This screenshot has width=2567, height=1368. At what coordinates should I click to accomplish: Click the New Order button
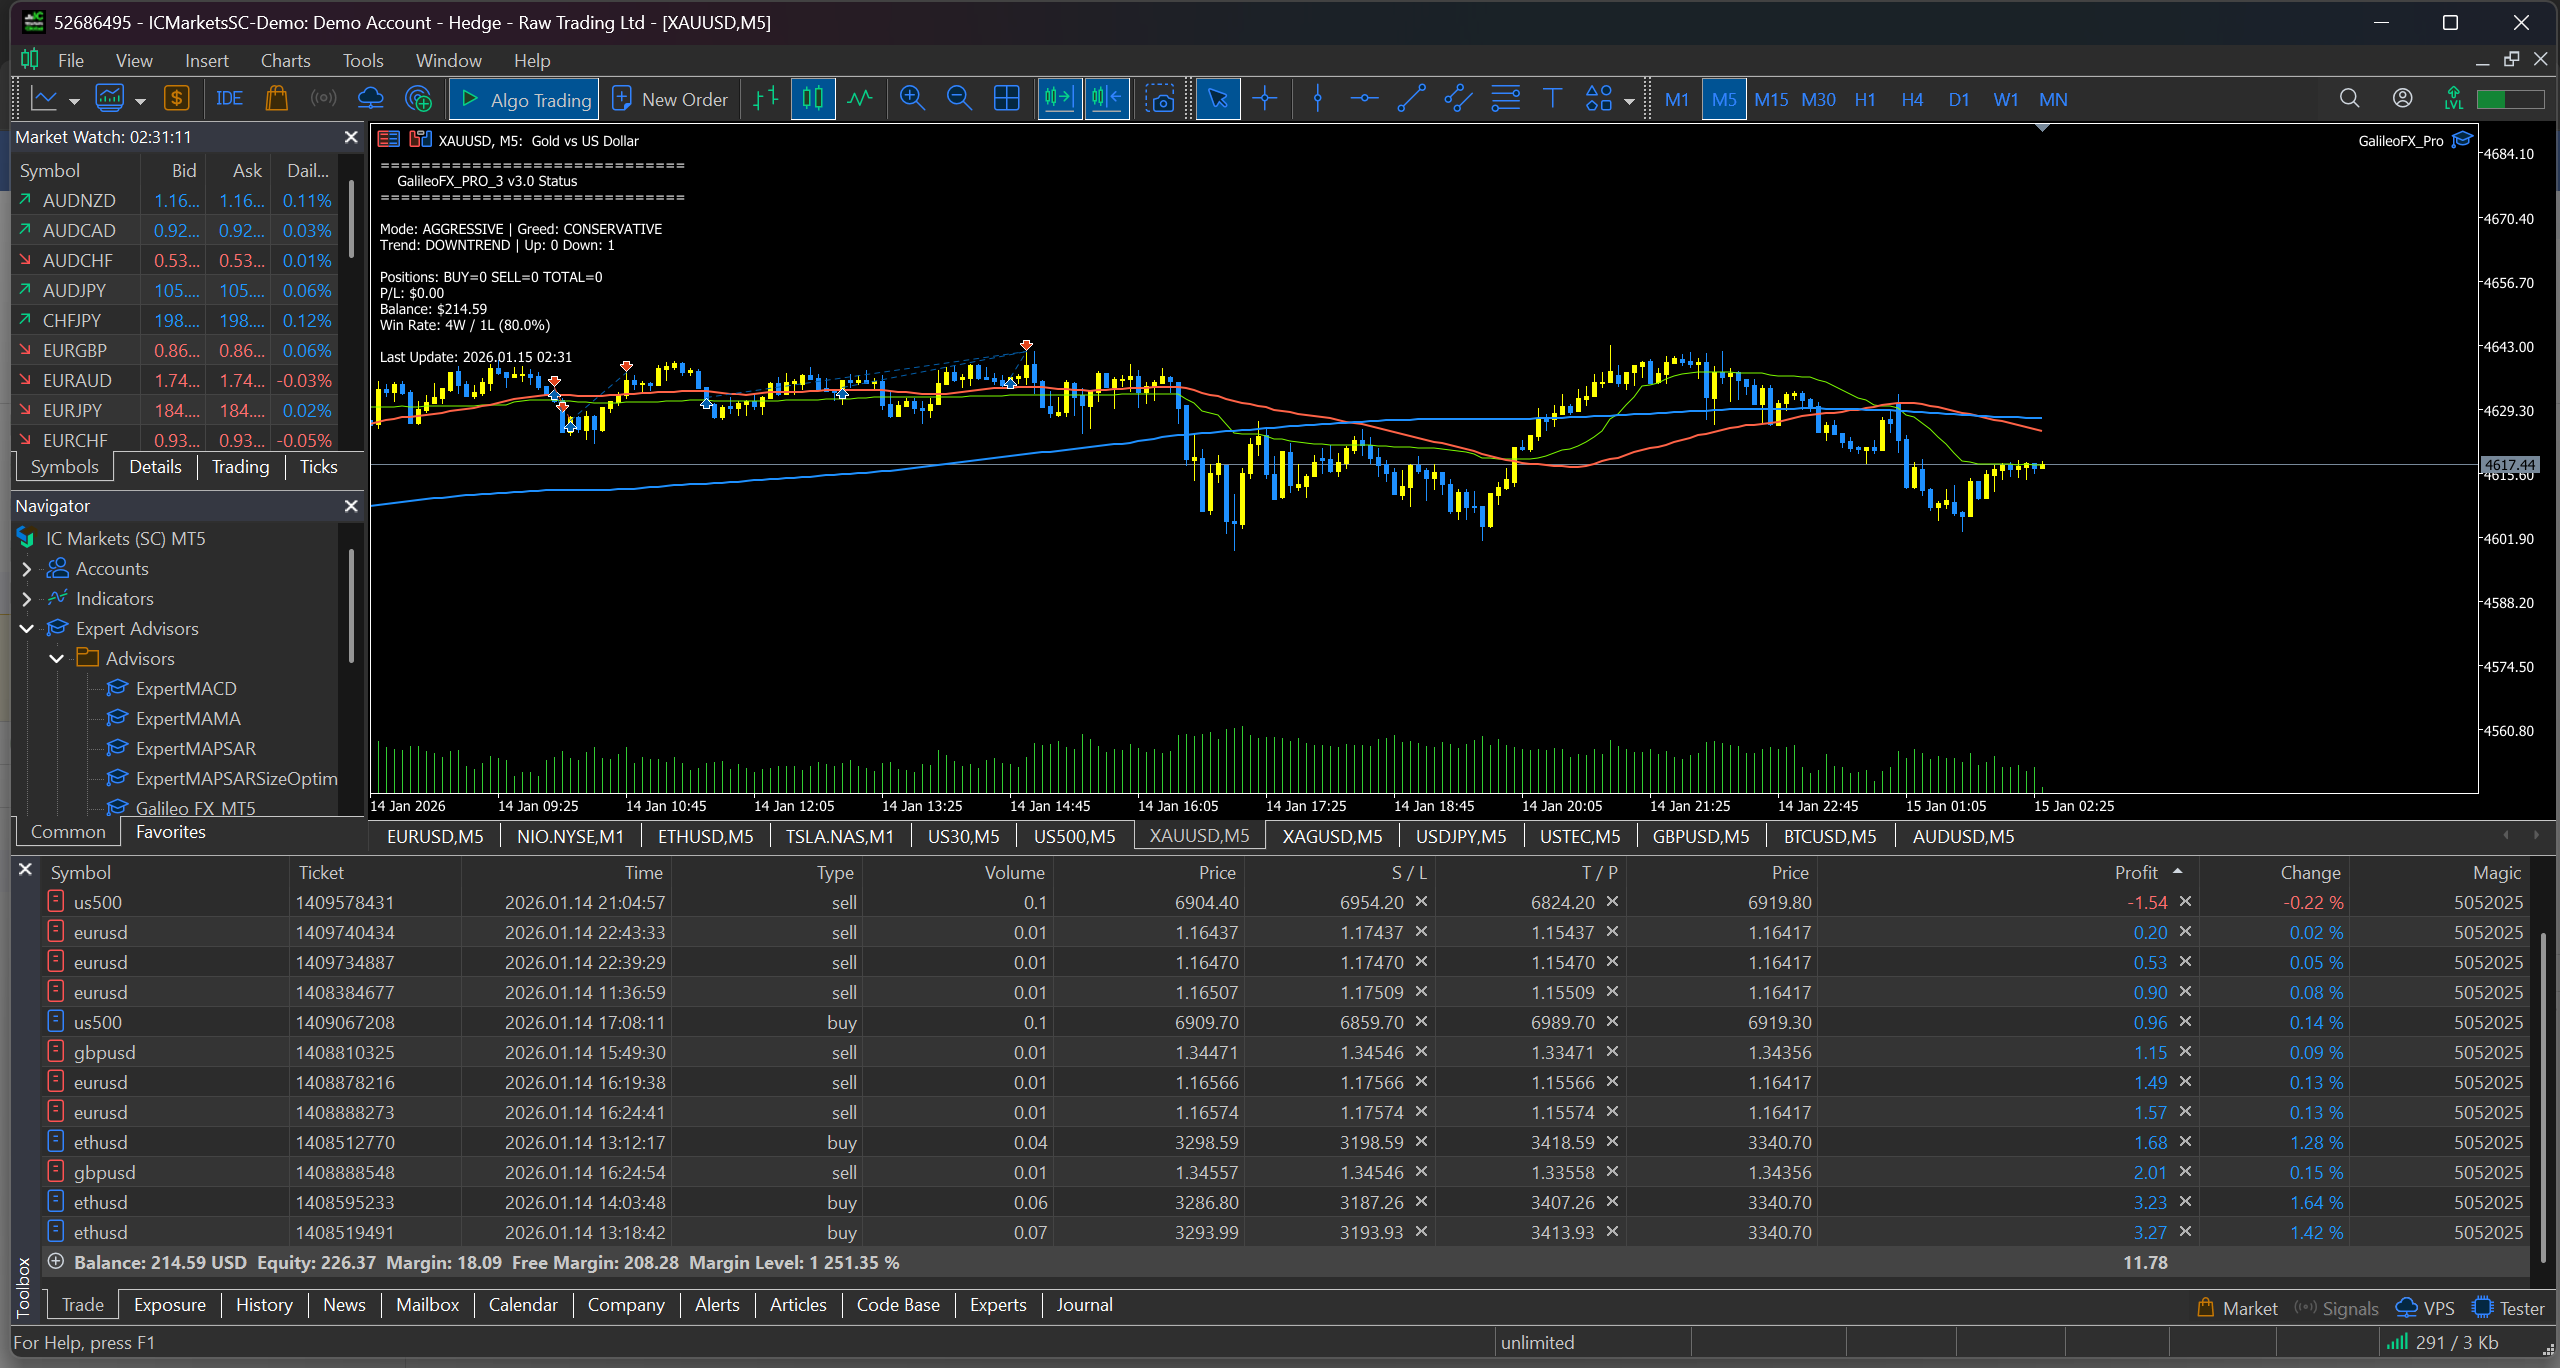pos(670,99)
